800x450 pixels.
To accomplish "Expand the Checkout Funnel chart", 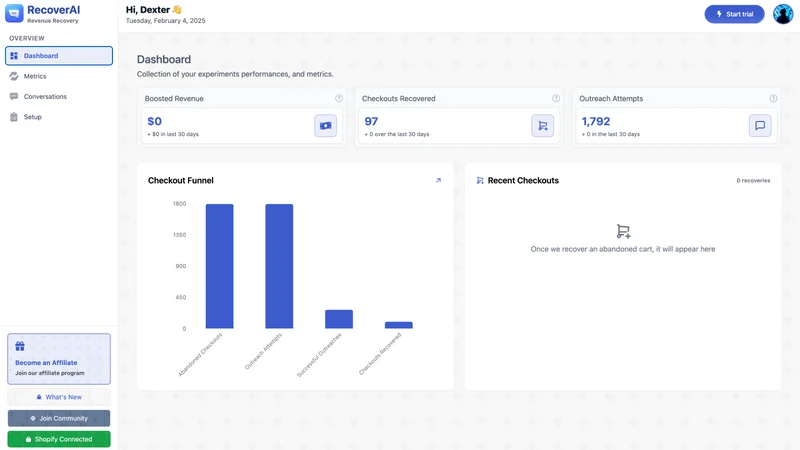I will [x=438, y=180].
